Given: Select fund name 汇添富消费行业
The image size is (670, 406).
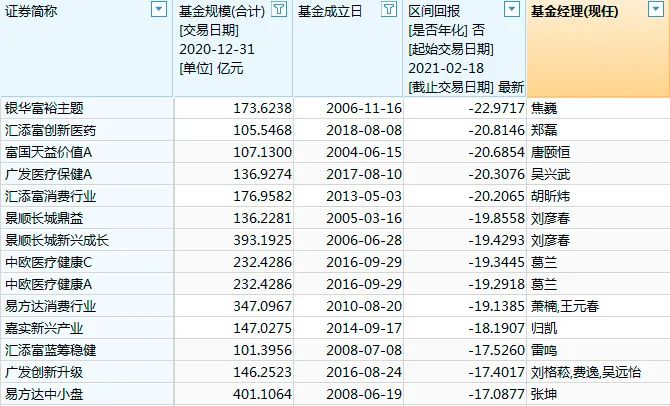Looking at the screenshot, I should [x=50, y=196].
